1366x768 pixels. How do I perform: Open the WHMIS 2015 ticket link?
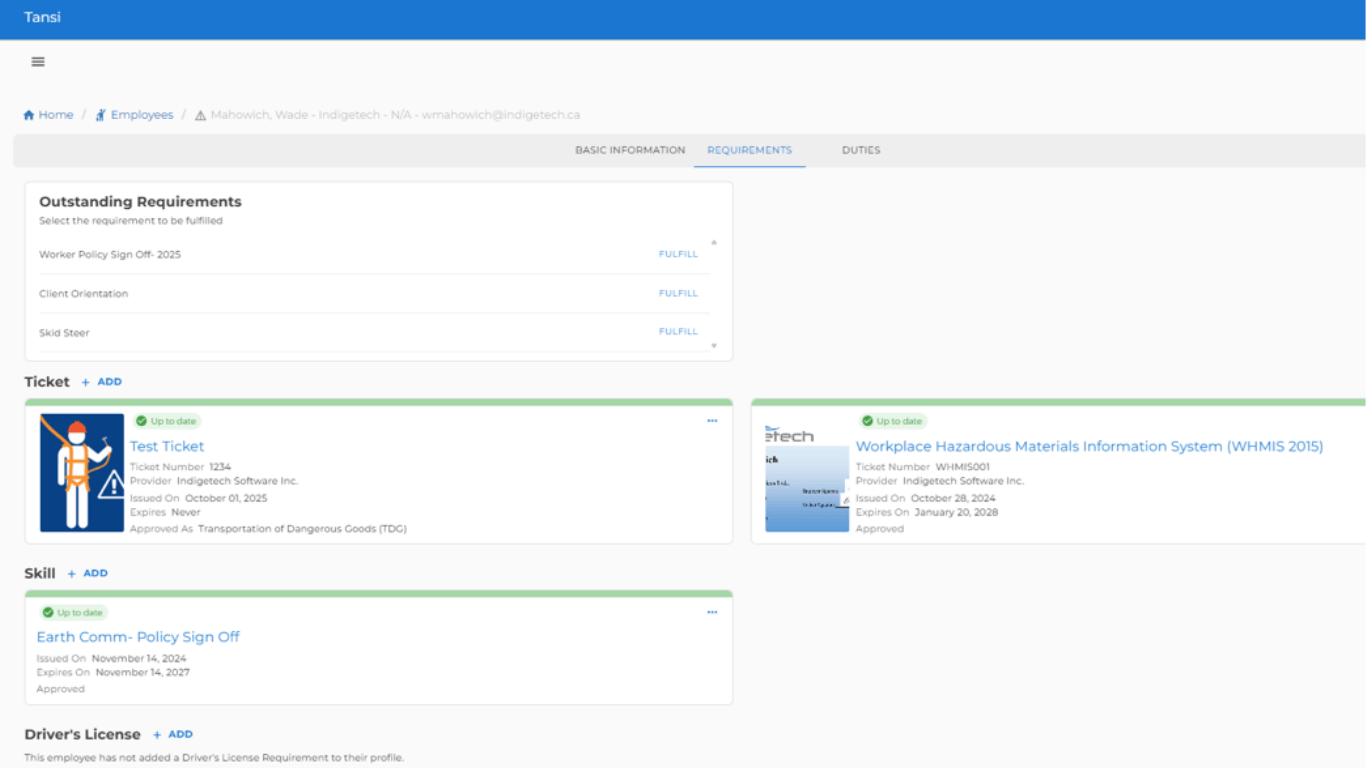(1089, 446)
